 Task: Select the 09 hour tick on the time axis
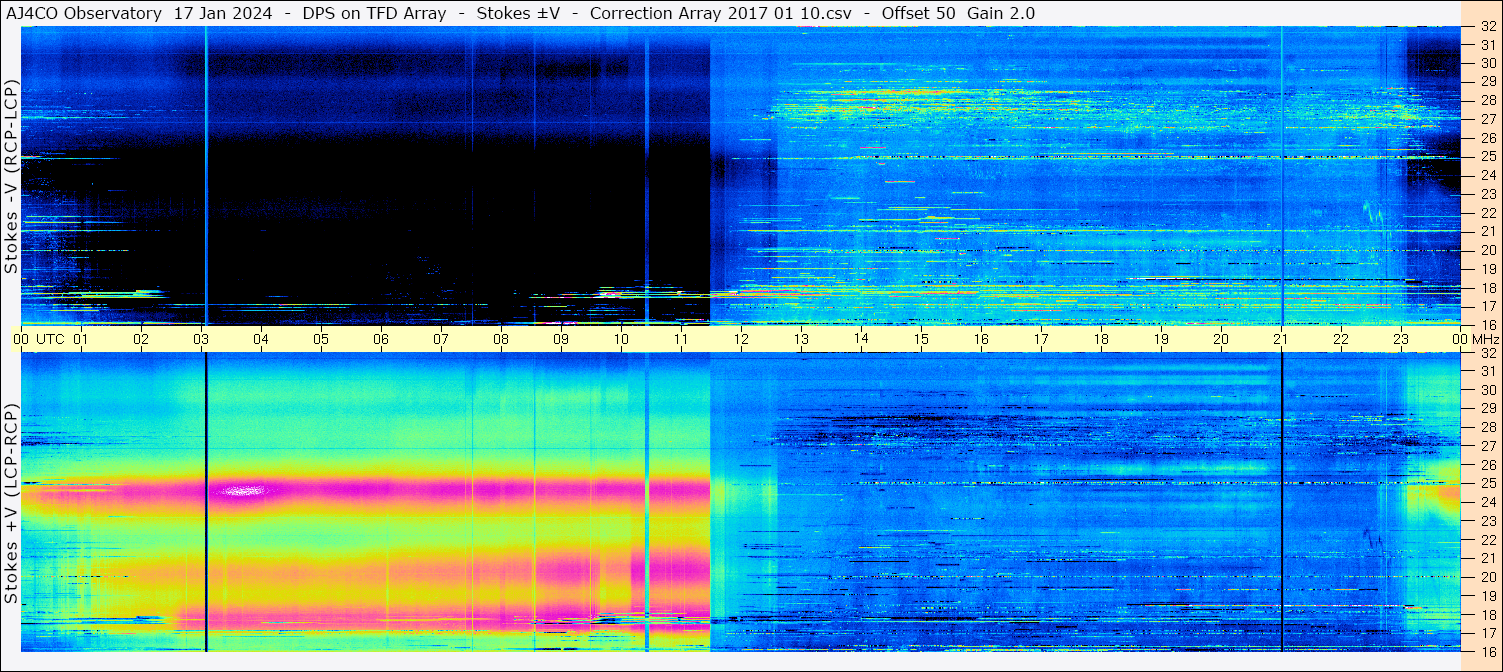tap(561, 339)
